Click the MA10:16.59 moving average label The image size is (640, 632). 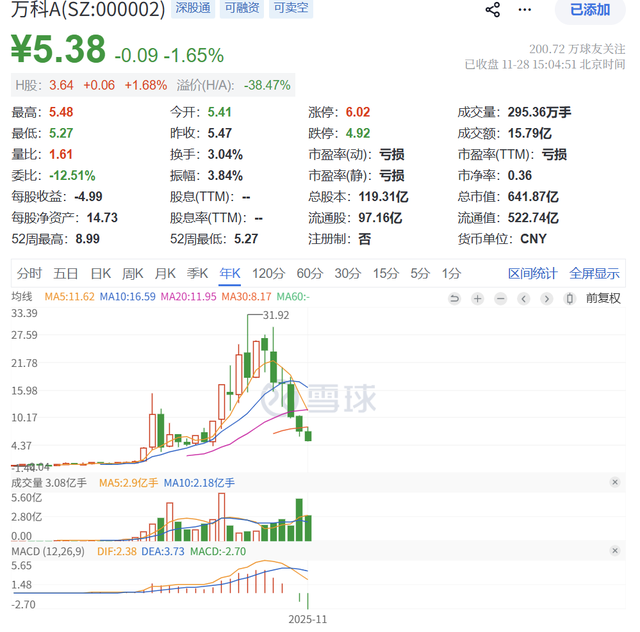point(127,296)
